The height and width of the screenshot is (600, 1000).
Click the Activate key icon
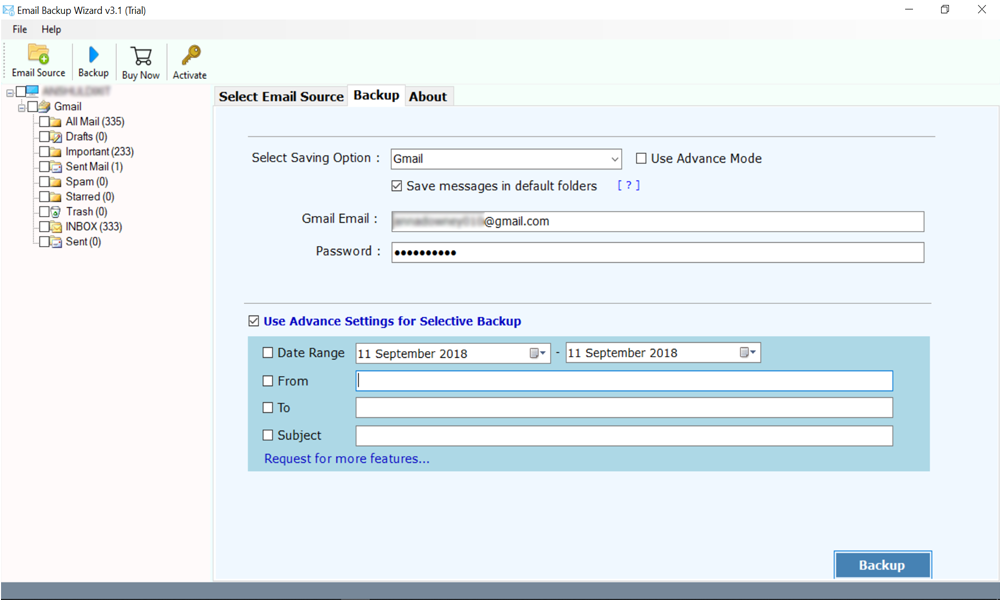[x=191, y=55]
